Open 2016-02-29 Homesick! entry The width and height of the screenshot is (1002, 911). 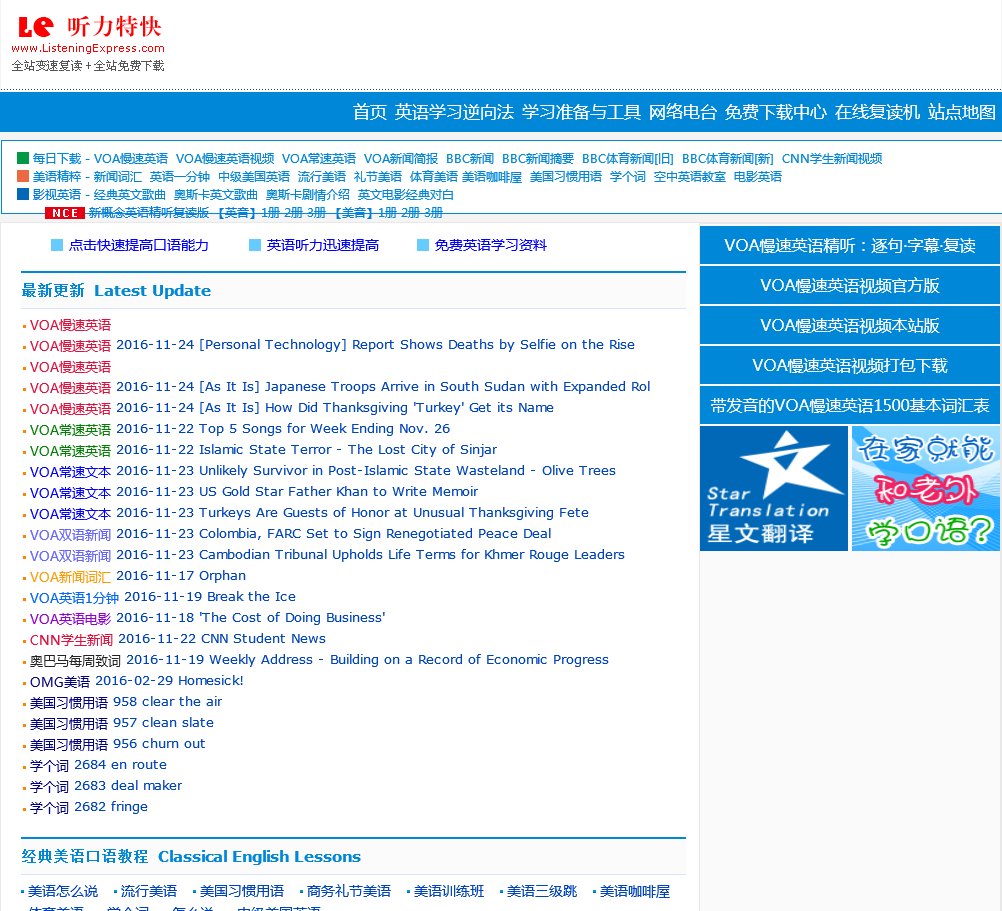(x=169, y=681)
